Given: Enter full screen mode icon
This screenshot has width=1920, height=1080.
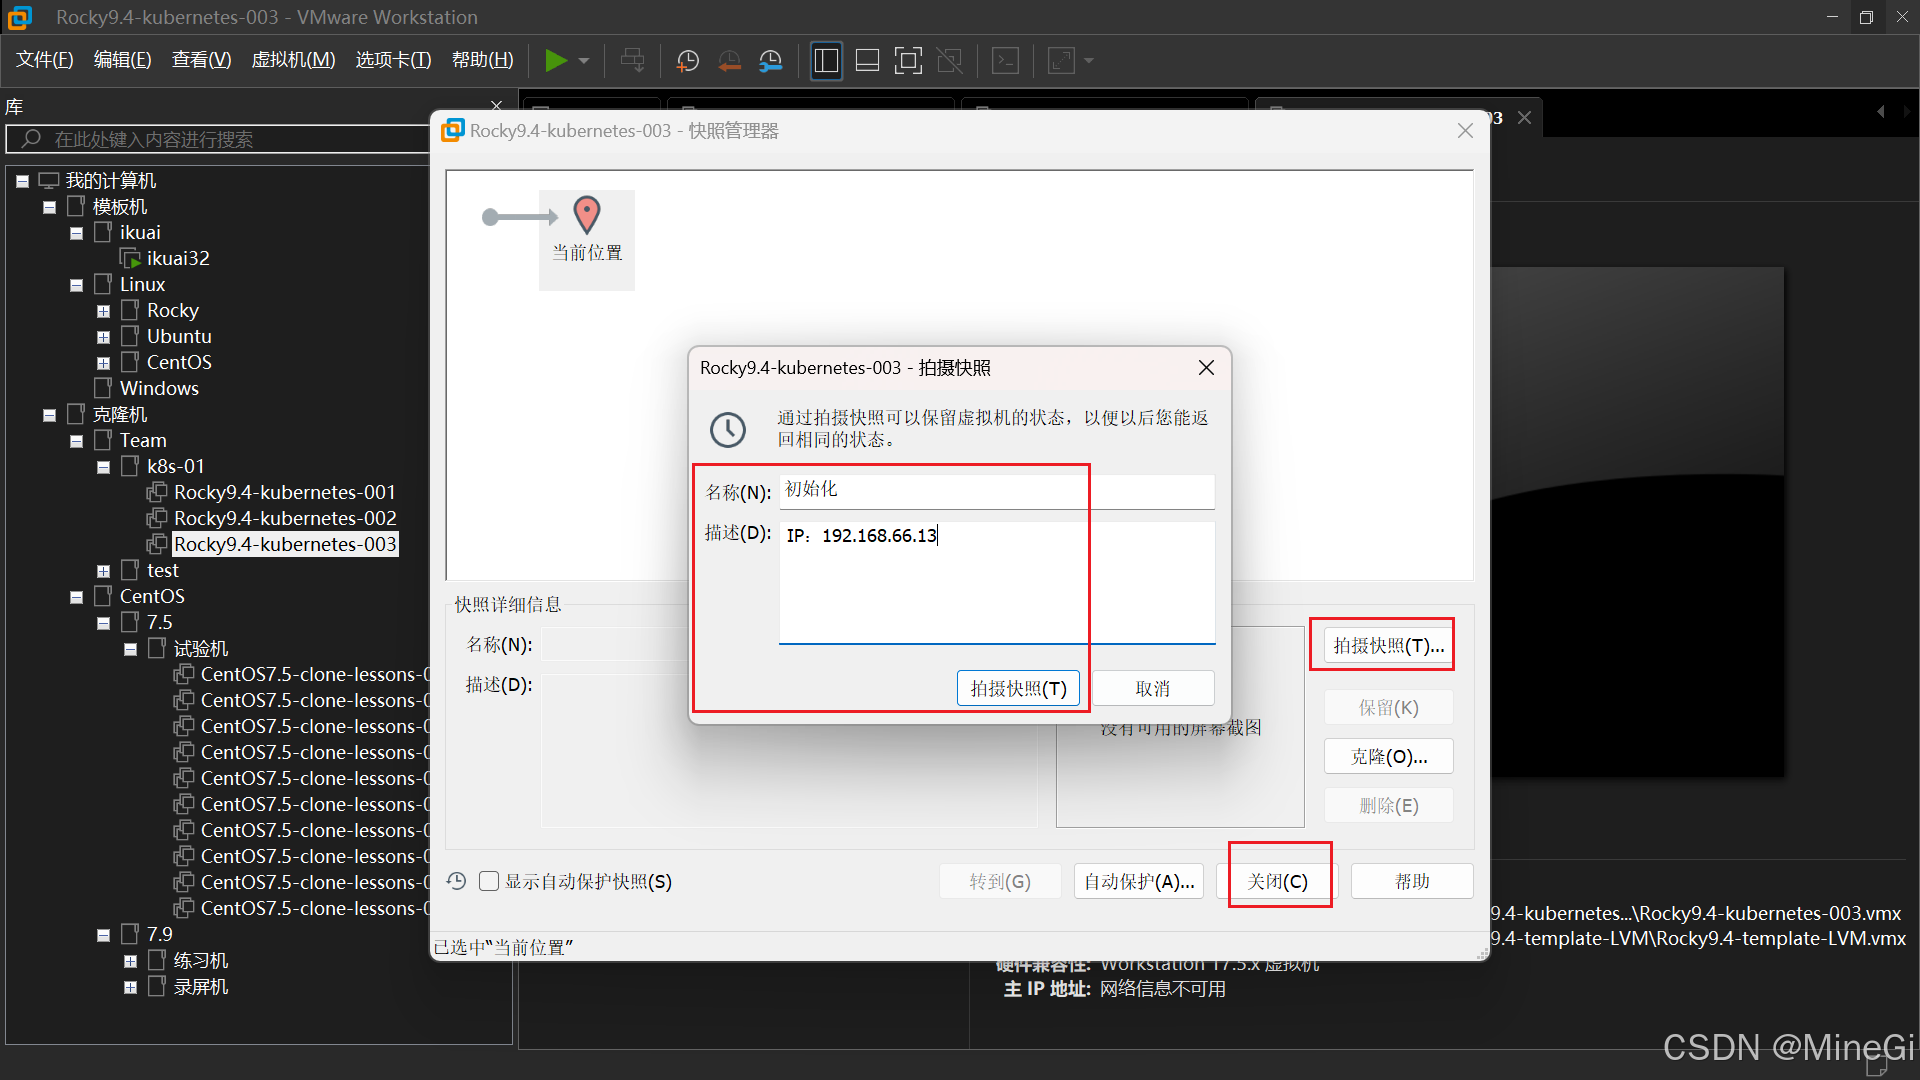Looking at the screenshot, I should 908,61.
